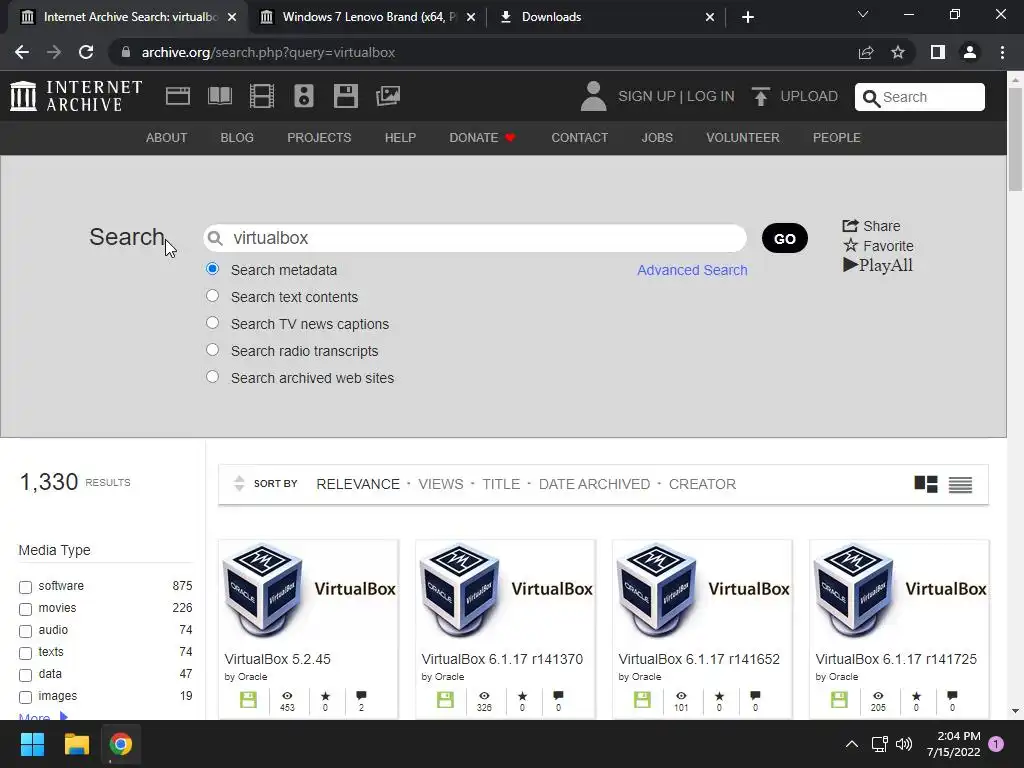Go back with the browser back arrow
Image resolution: width=1024 pixels, height=768 pixels.
pos(22,52)
